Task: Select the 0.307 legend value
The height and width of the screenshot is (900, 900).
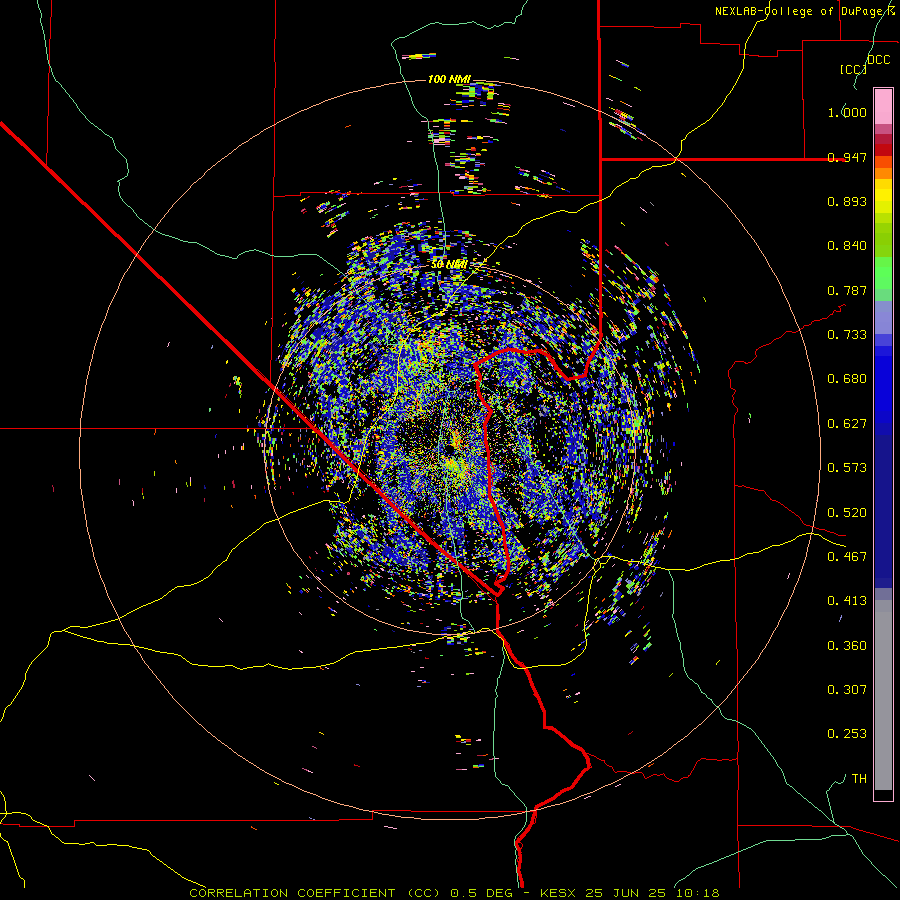Action: tap(847, 689)
